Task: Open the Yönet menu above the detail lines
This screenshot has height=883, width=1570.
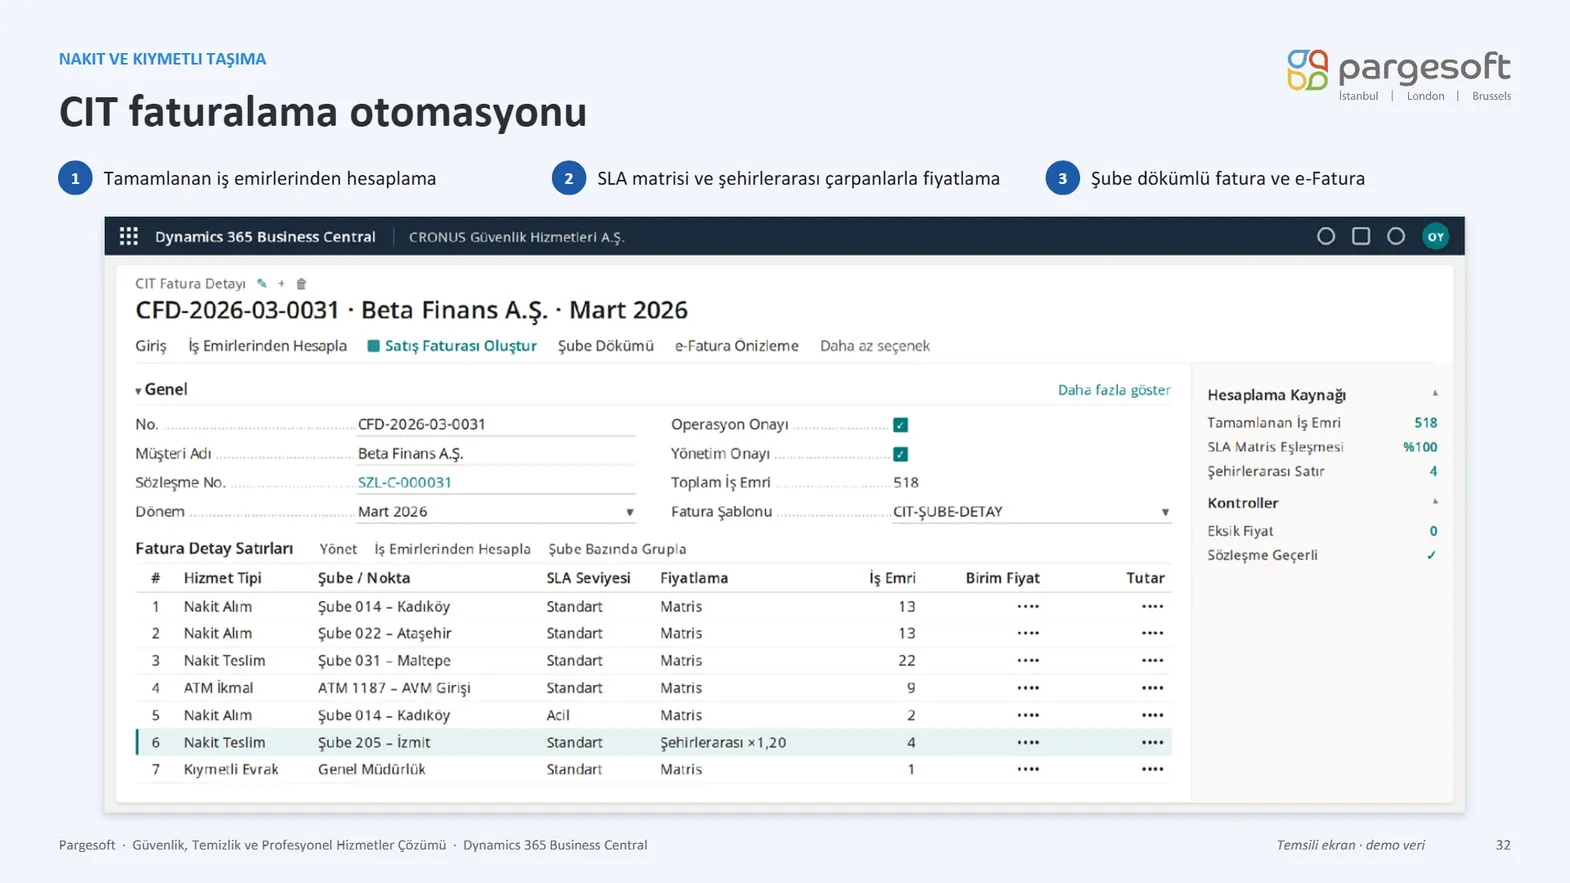Action: point(338,549)
